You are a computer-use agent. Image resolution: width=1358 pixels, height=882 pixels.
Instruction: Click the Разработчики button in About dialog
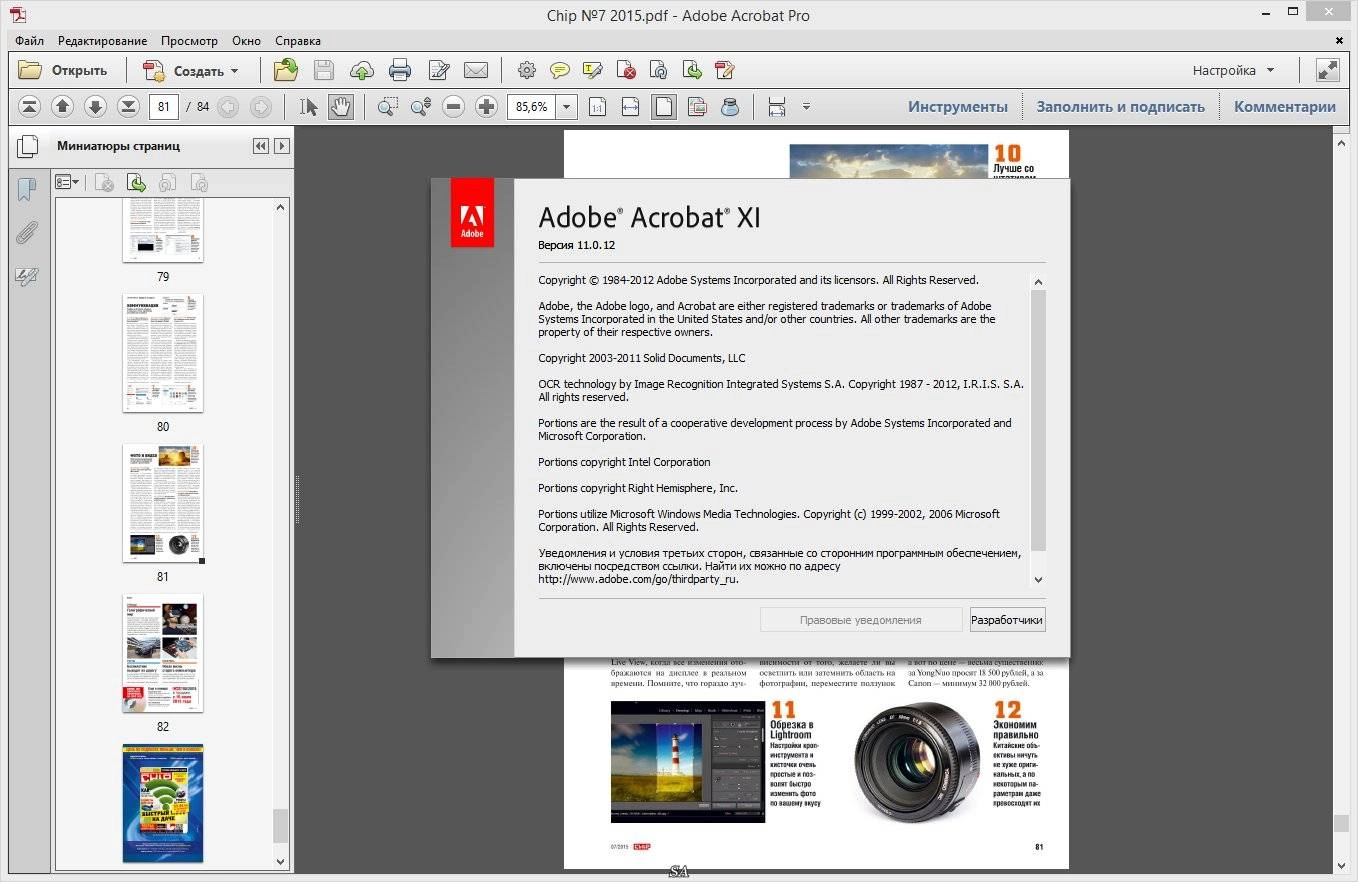[1007, 620]
